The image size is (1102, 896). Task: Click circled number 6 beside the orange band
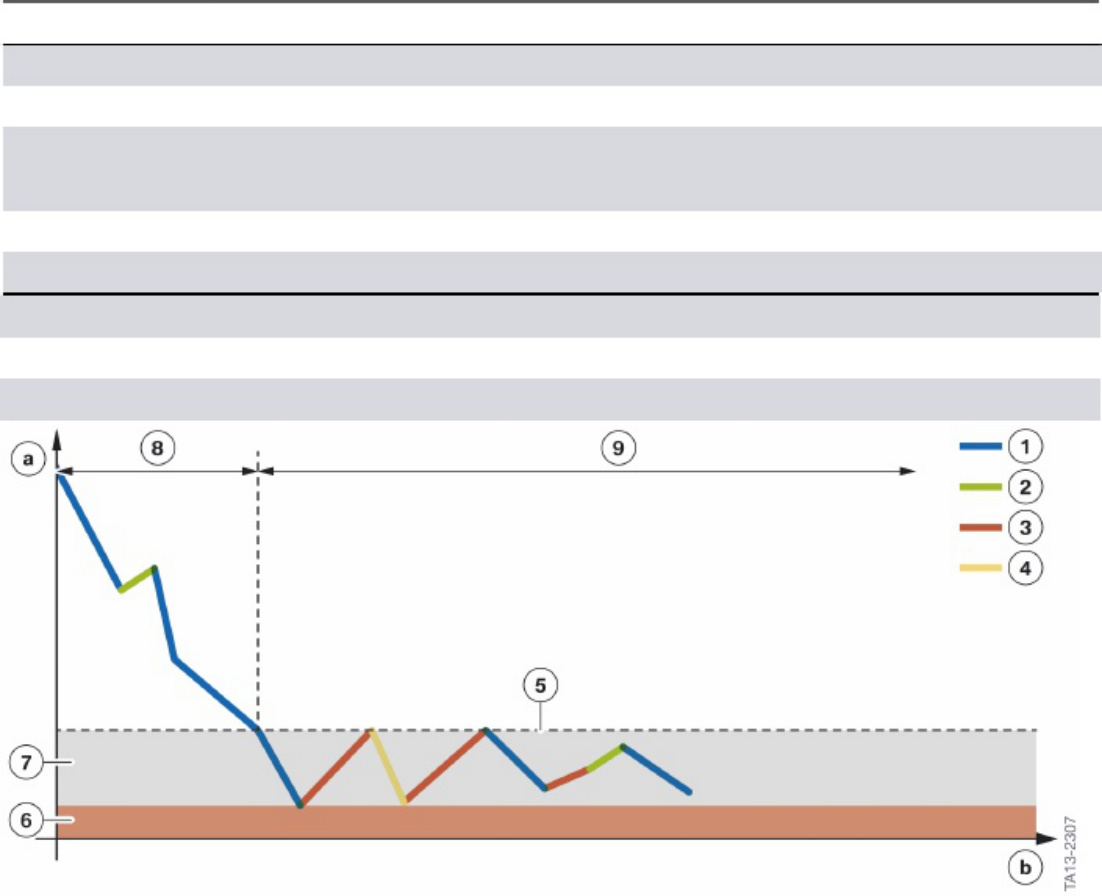pos(27,820)
